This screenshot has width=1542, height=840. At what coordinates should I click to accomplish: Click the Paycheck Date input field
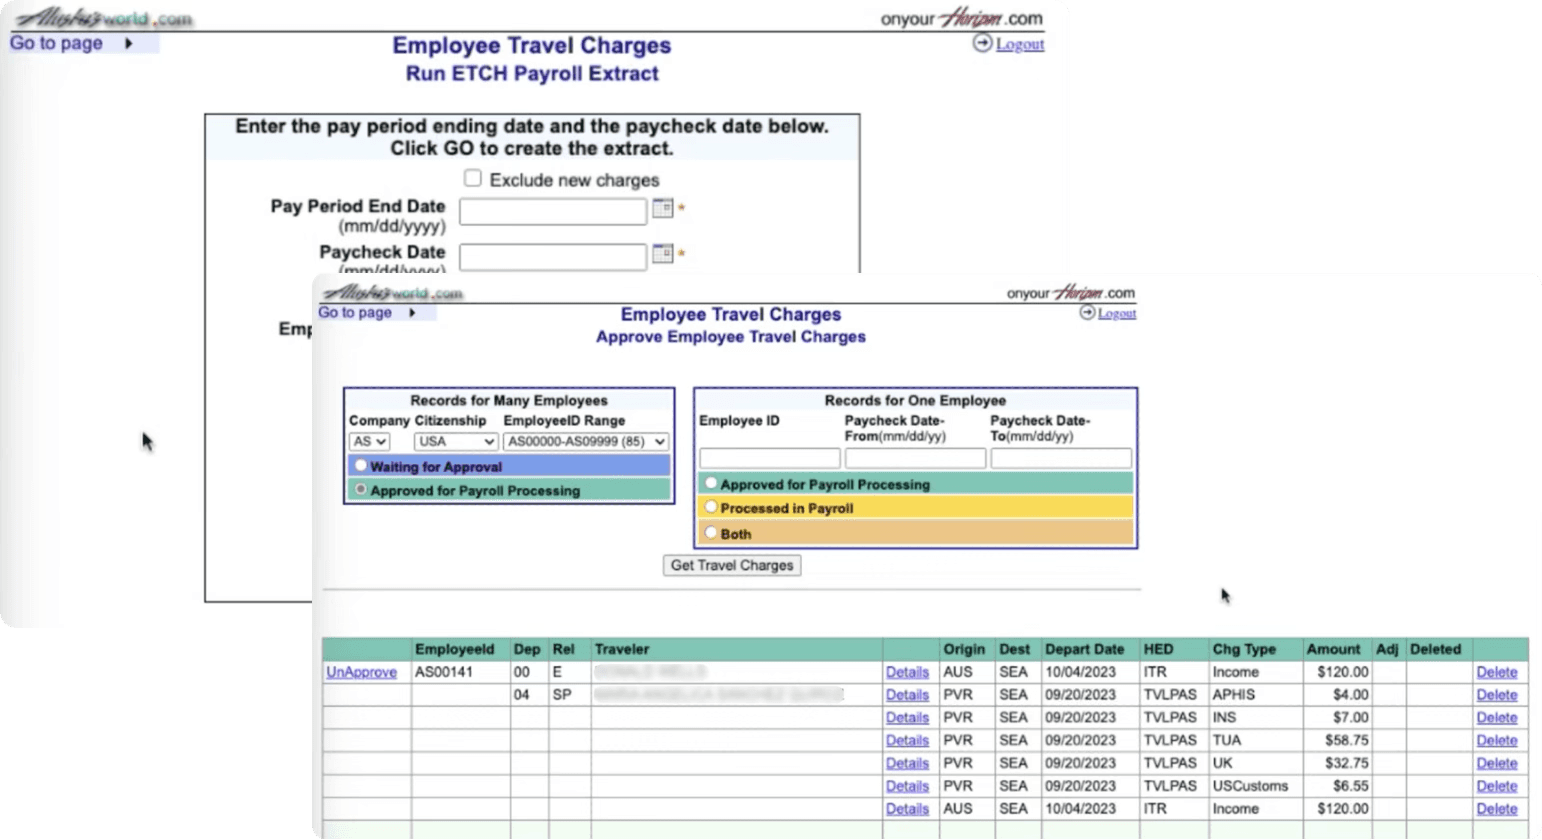coord(553,257)
